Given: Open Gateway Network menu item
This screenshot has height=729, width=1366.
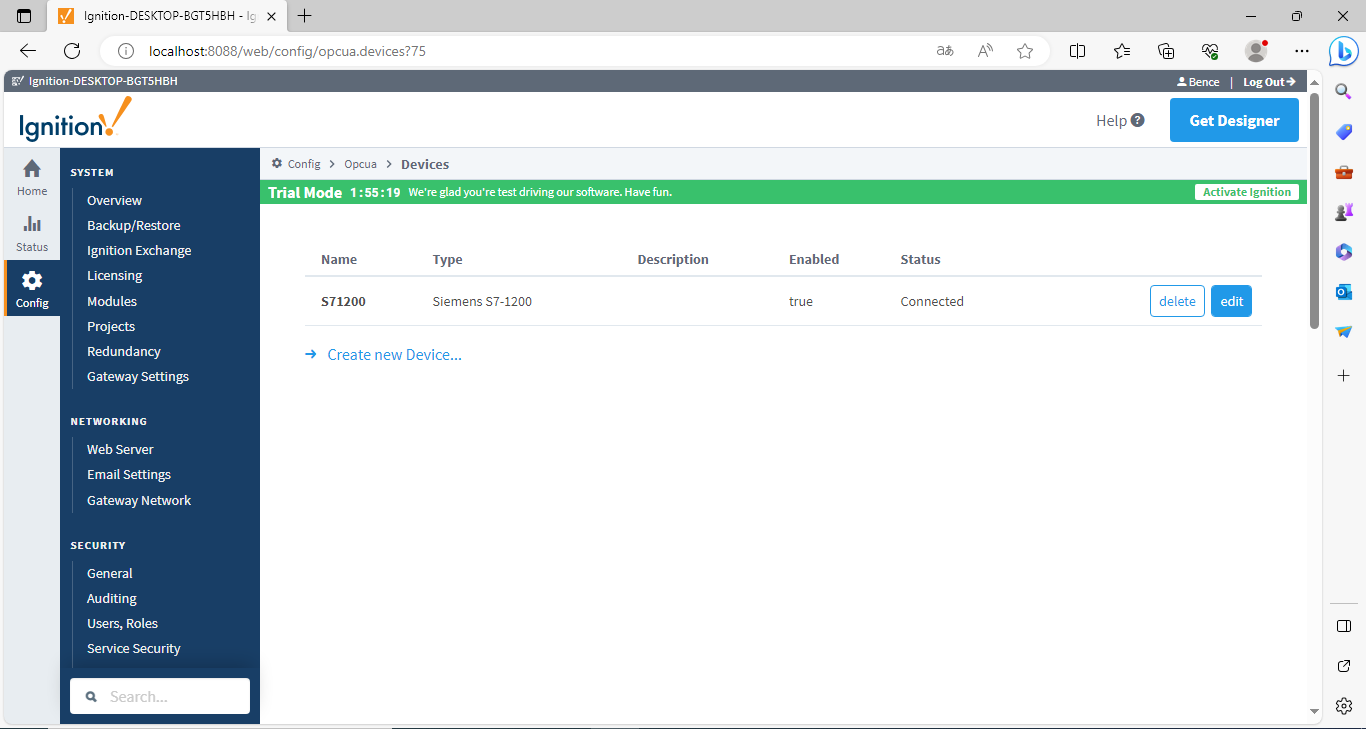Looking at the screenshot, I should click(139, 500).
